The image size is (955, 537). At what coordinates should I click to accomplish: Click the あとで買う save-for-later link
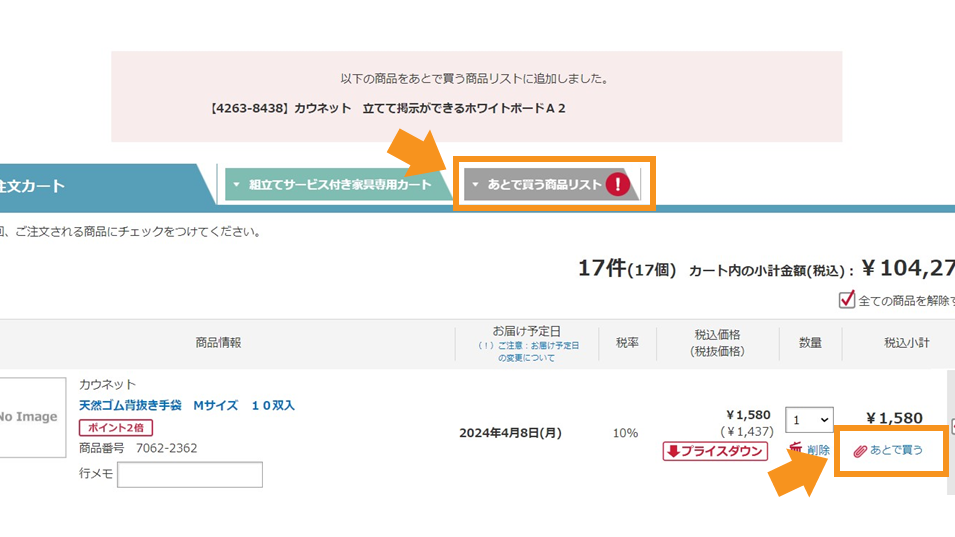click(896, 451)
